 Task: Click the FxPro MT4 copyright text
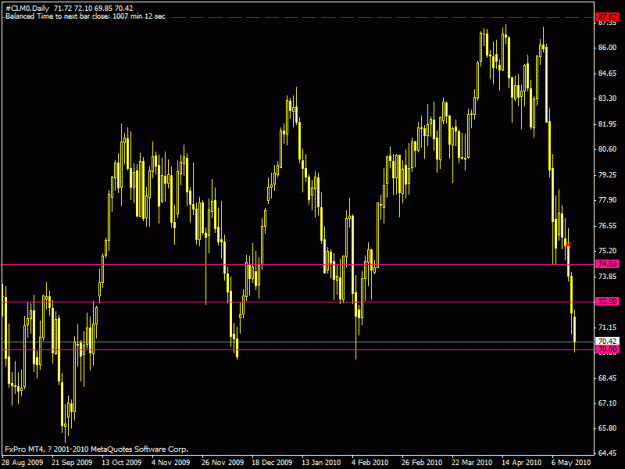pyautogui.click(x=96, y=449)
